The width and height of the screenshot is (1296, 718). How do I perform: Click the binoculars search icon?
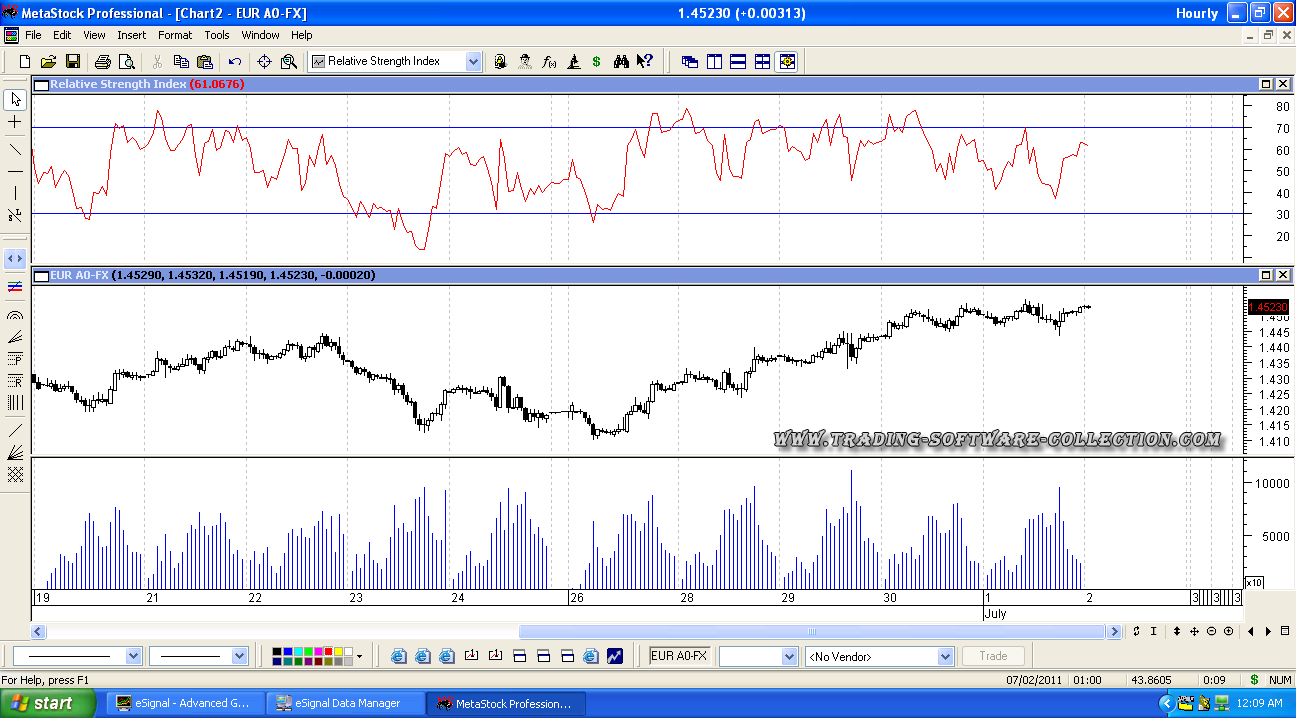point(621,62)
